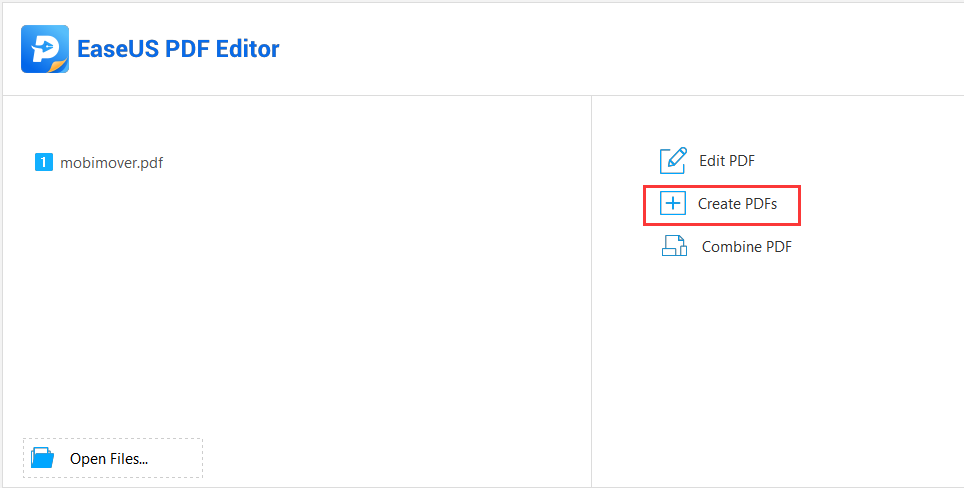Click the Create PDFs plus icon
This screenshot has height=488, width=964.
click(673, 203)
